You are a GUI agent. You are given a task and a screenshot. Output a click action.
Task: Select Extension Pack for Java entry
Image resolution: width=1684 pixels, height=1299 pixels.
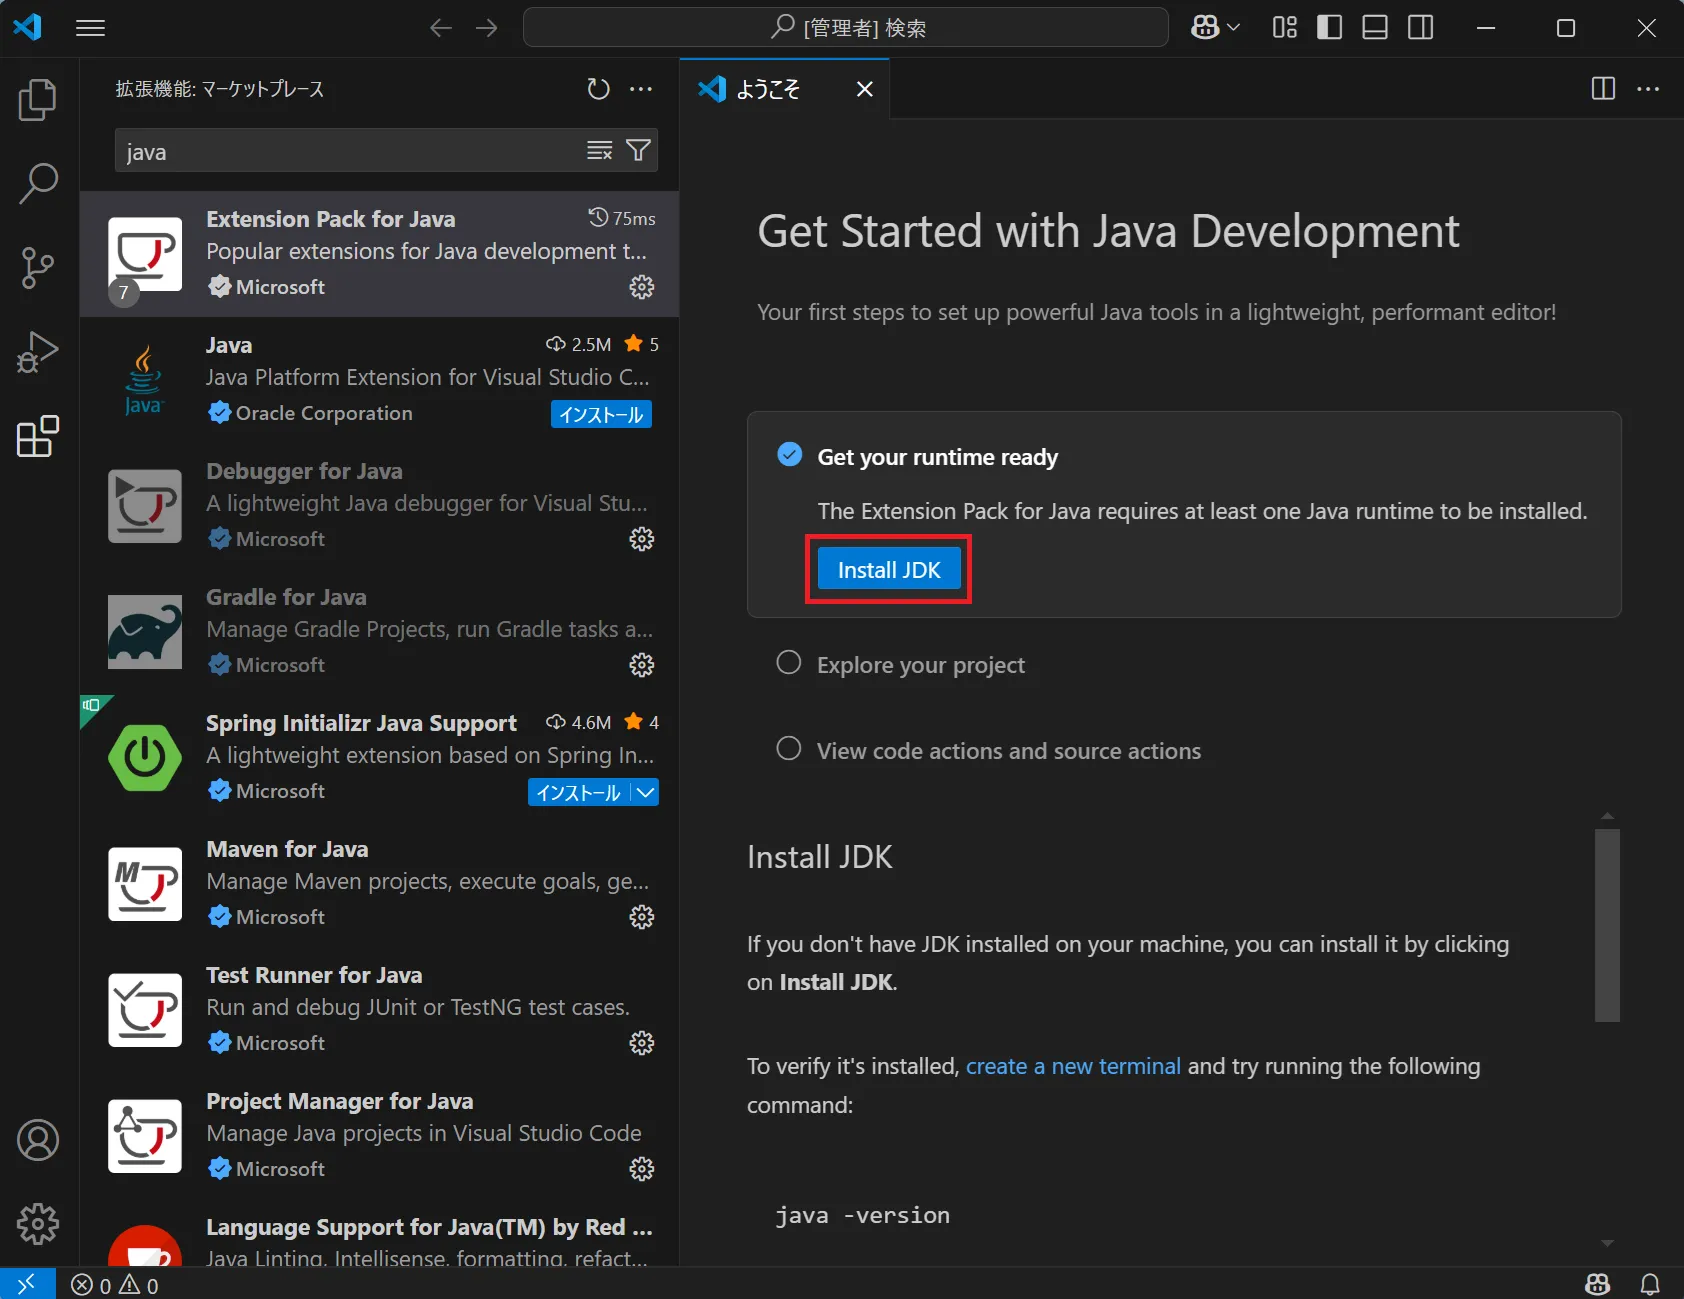point(379,254)
